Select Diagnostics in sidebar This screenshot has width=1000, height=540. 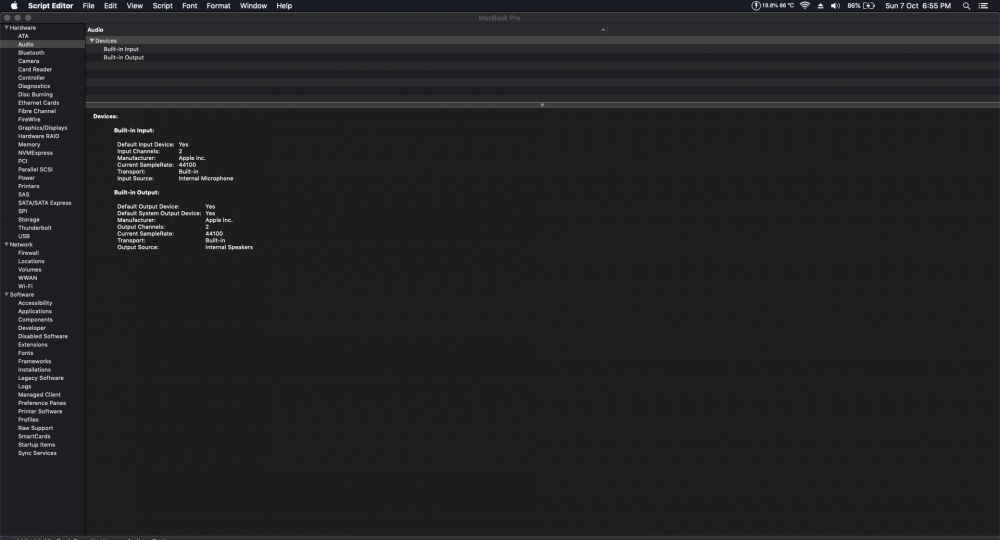(34, 86)
